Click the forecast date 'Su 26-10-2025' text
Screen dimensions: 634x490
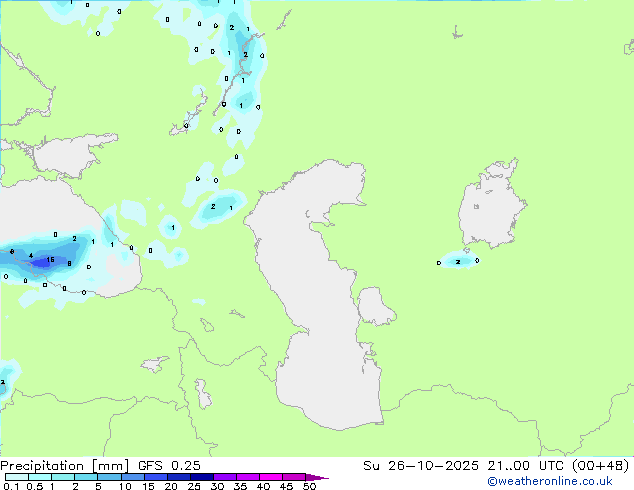pos(421,466)
